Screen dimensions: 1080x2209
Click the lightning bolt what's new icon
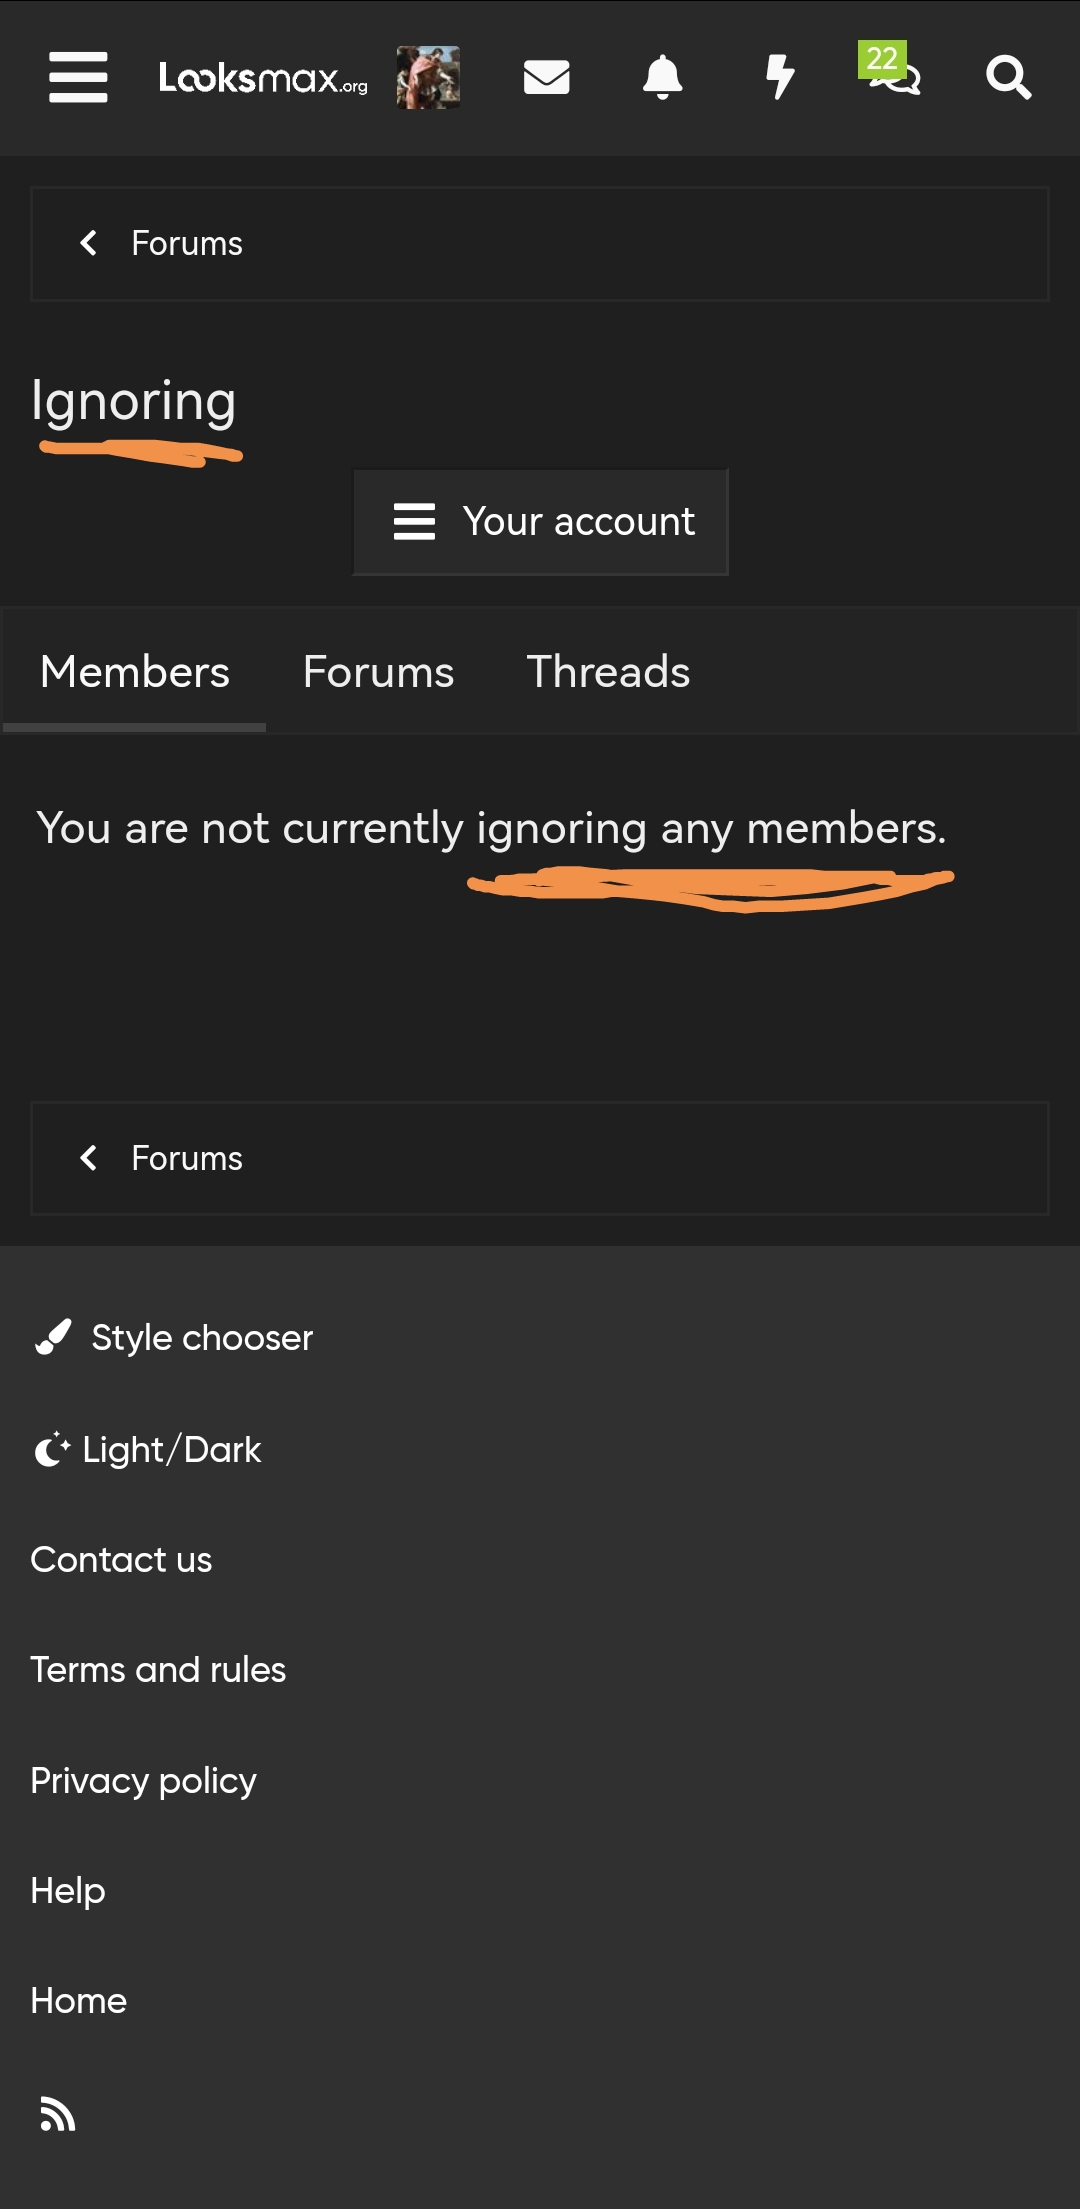tap(779, 77)
